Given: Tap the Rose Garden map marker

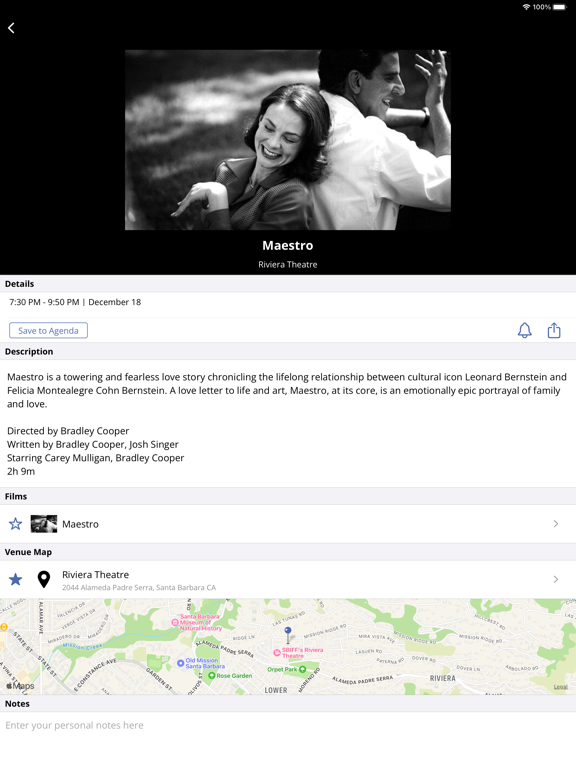Looking at the screenshot, I should tap(212, 675).
